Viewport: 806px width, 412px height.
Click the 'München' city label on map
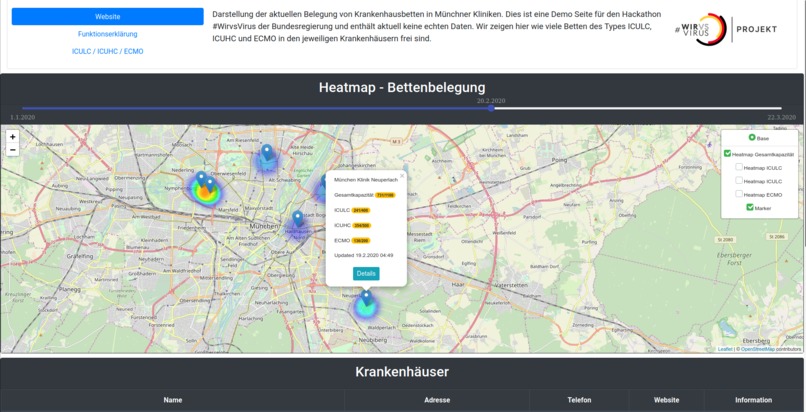tap(263, 226)
